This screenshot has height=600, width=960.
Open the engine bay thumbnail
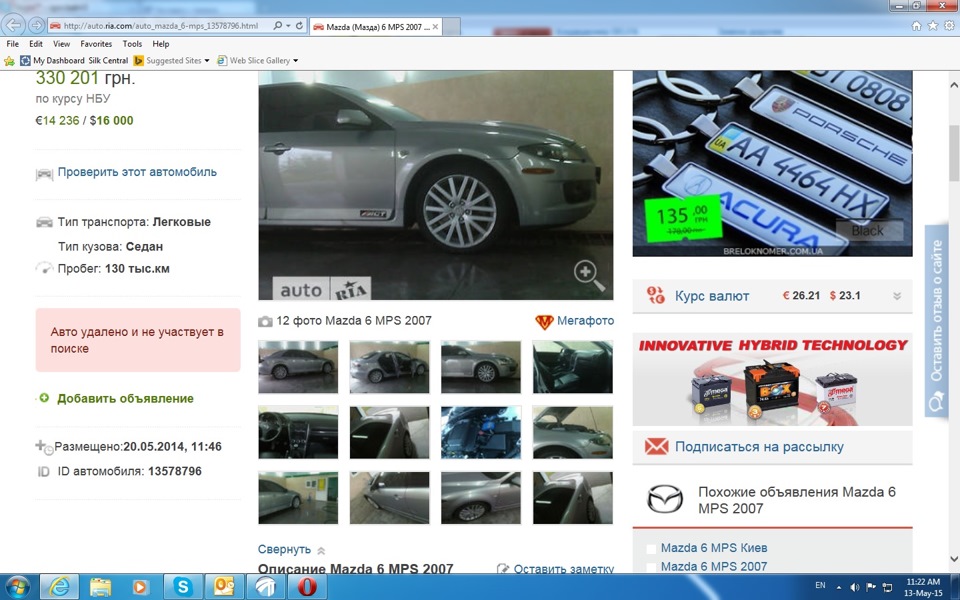481,432
